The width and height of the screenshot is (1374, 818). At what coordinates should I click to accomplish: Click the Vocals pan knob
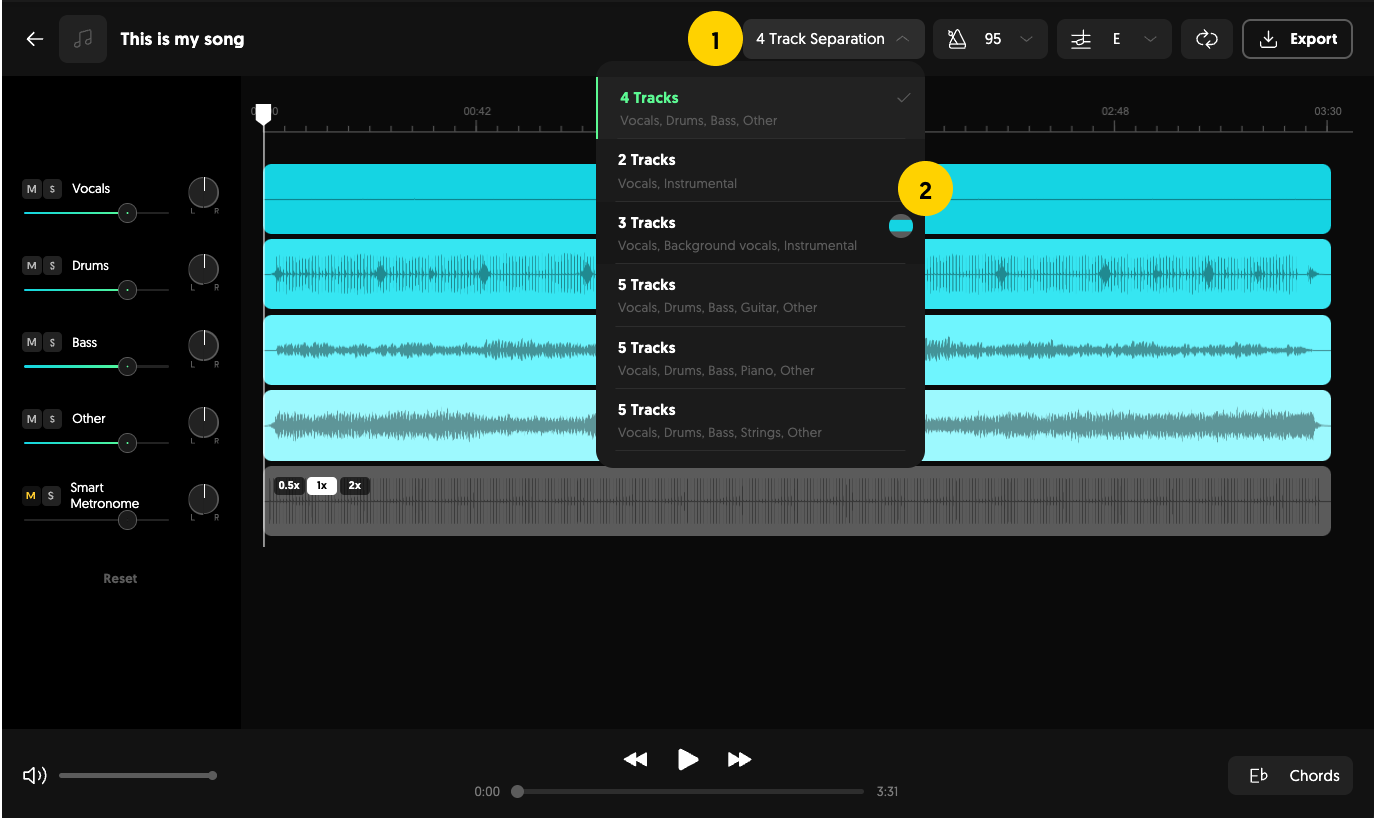tap(203, 192)
